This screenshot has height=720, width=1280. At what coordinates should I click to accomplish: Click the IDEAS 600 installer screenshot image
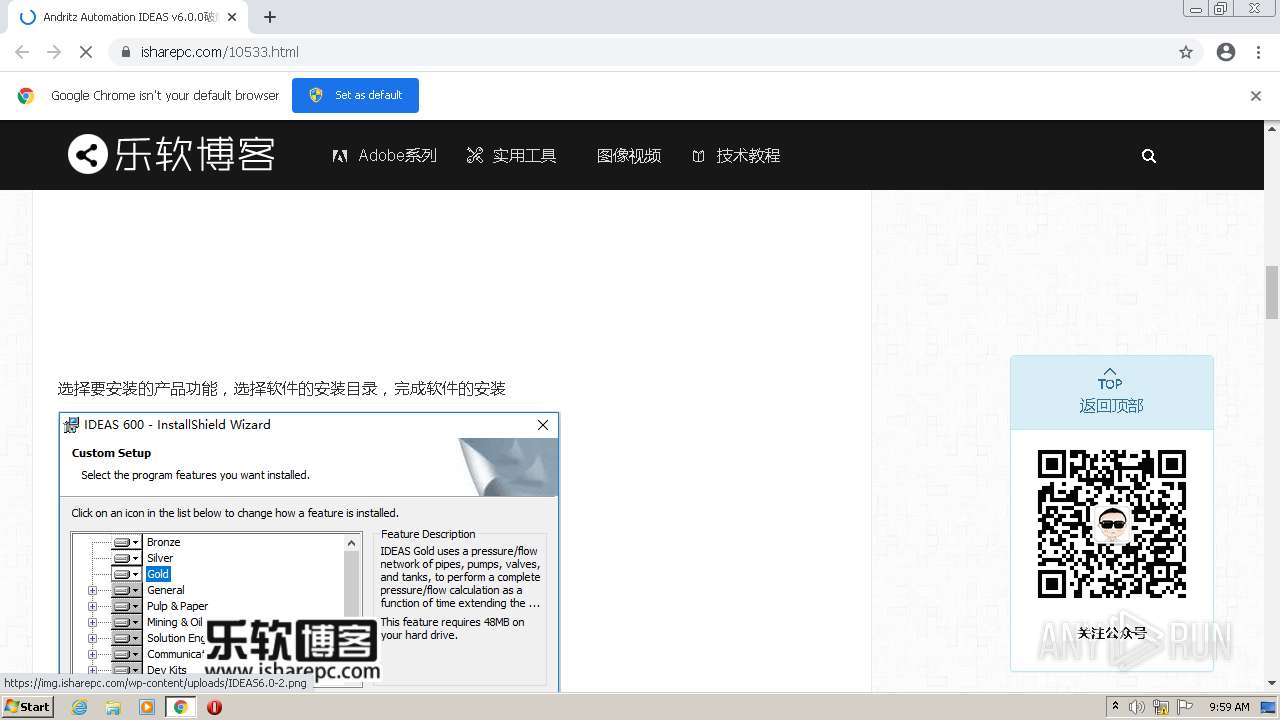point(309,551)
